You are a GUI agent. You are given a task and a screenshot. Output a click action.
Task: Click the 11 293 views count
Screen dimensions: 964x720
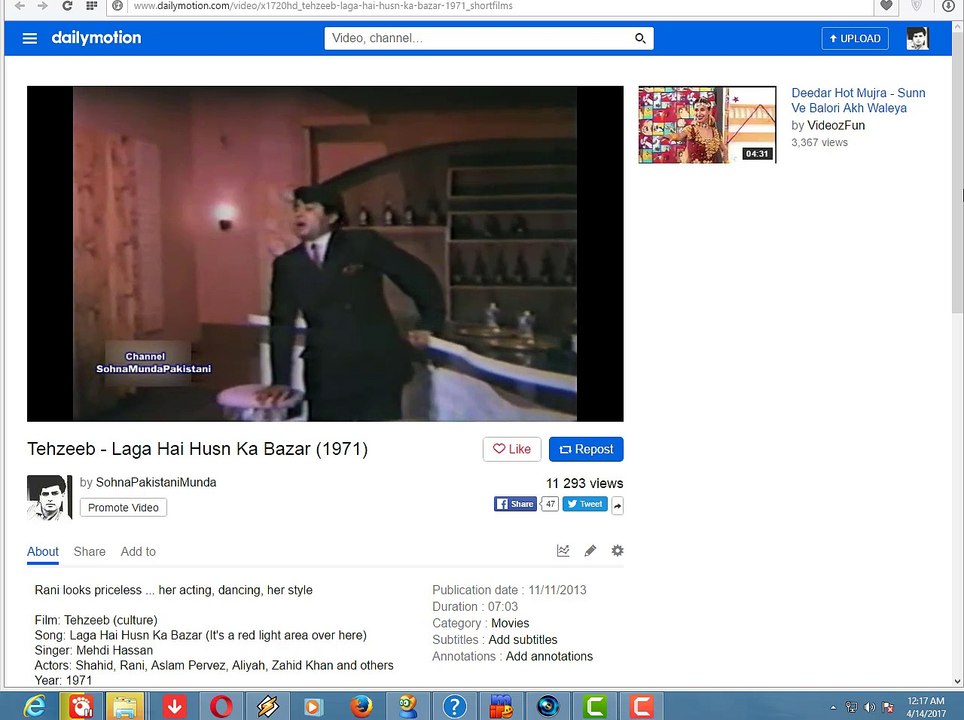[584, 483]
